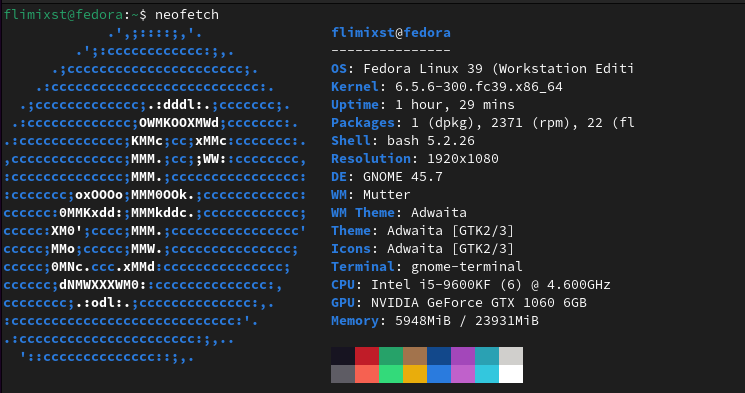Image resolution: width=745 pixels, height=393 pixels.
Task: Click the 'WM Theme: Adwaita' line
Action: click(x=399, y=213)
